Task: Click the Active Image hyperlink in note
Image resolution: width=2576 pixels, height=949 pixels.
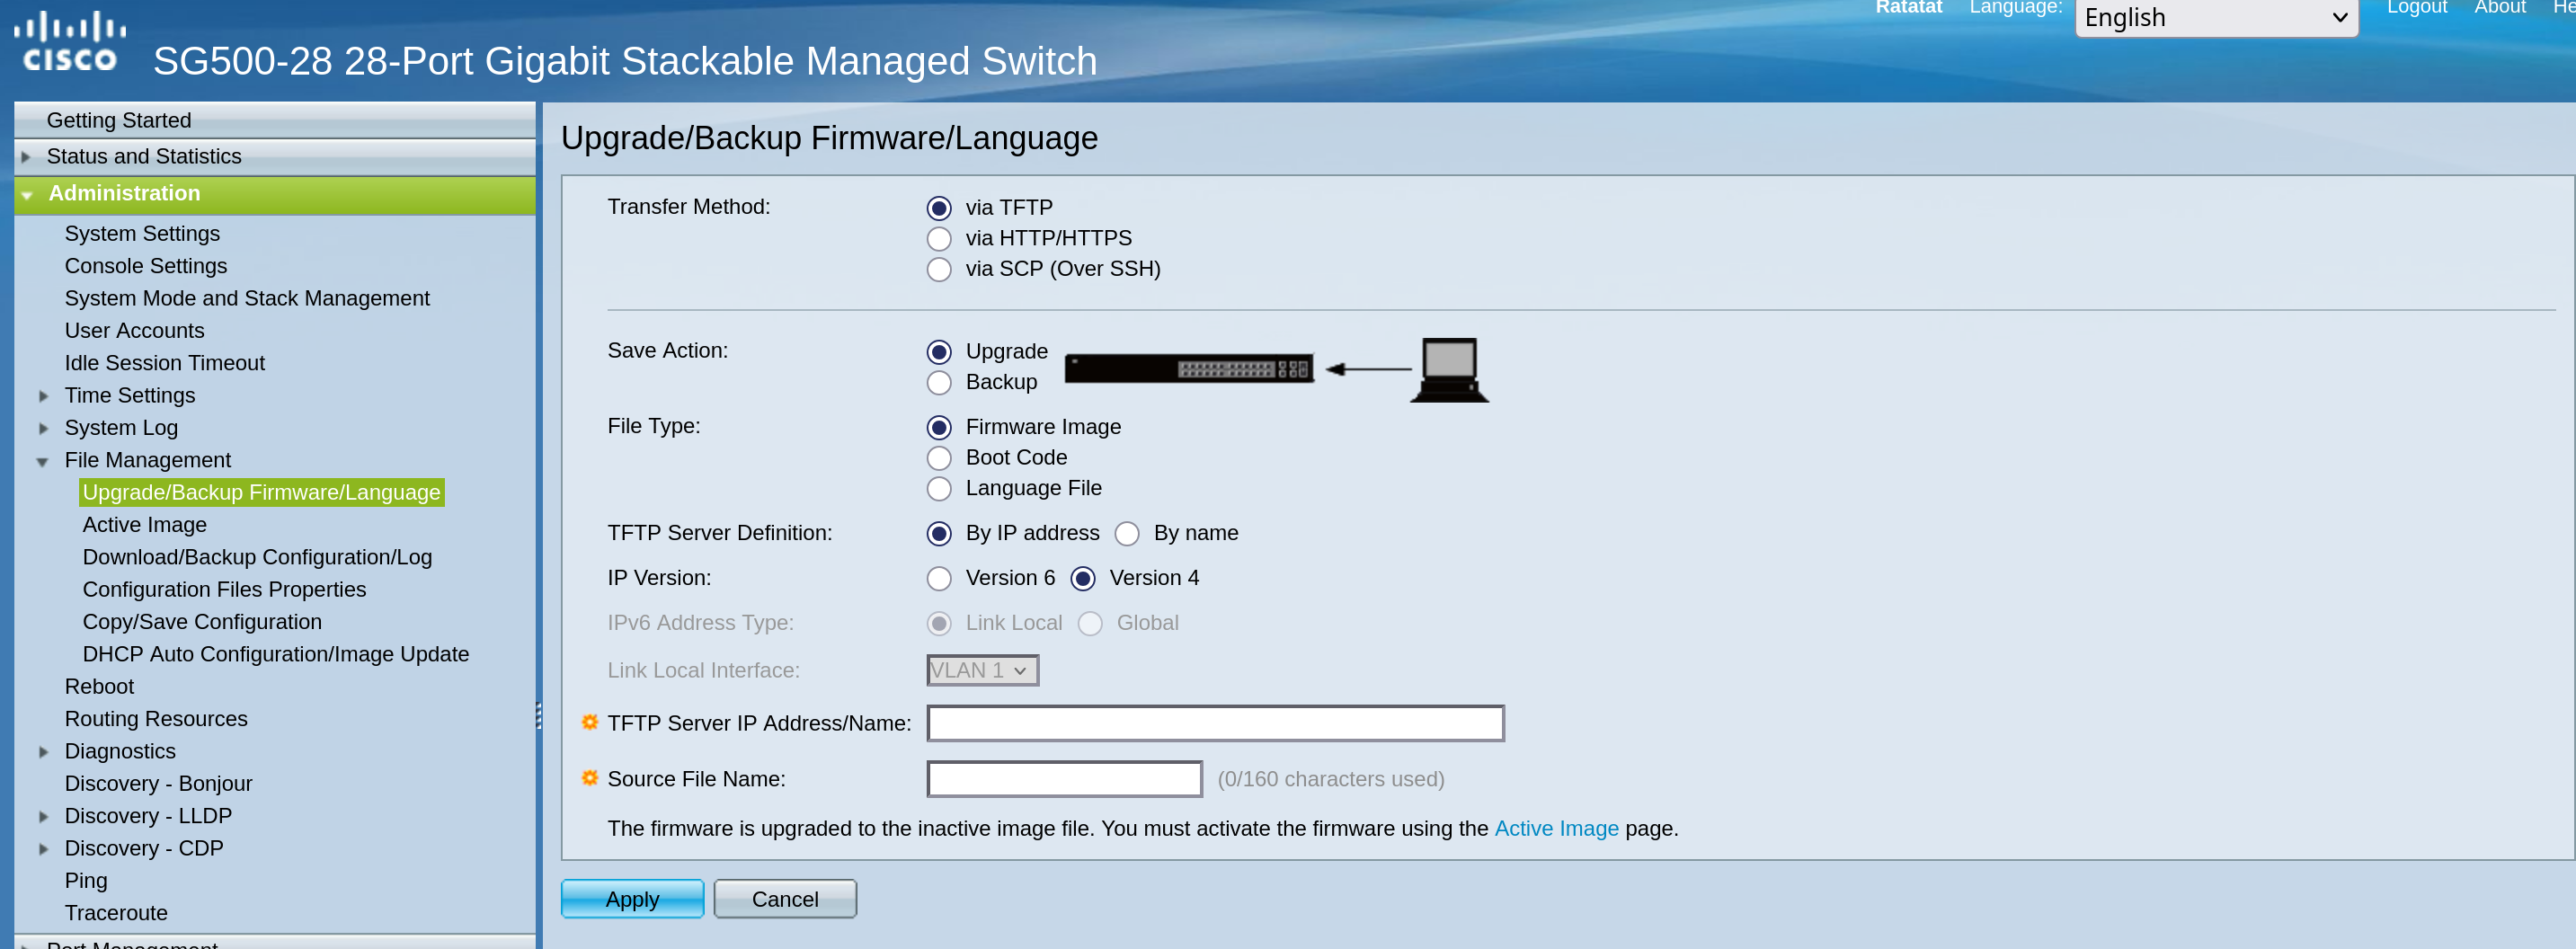Action: coord(1555,828)
